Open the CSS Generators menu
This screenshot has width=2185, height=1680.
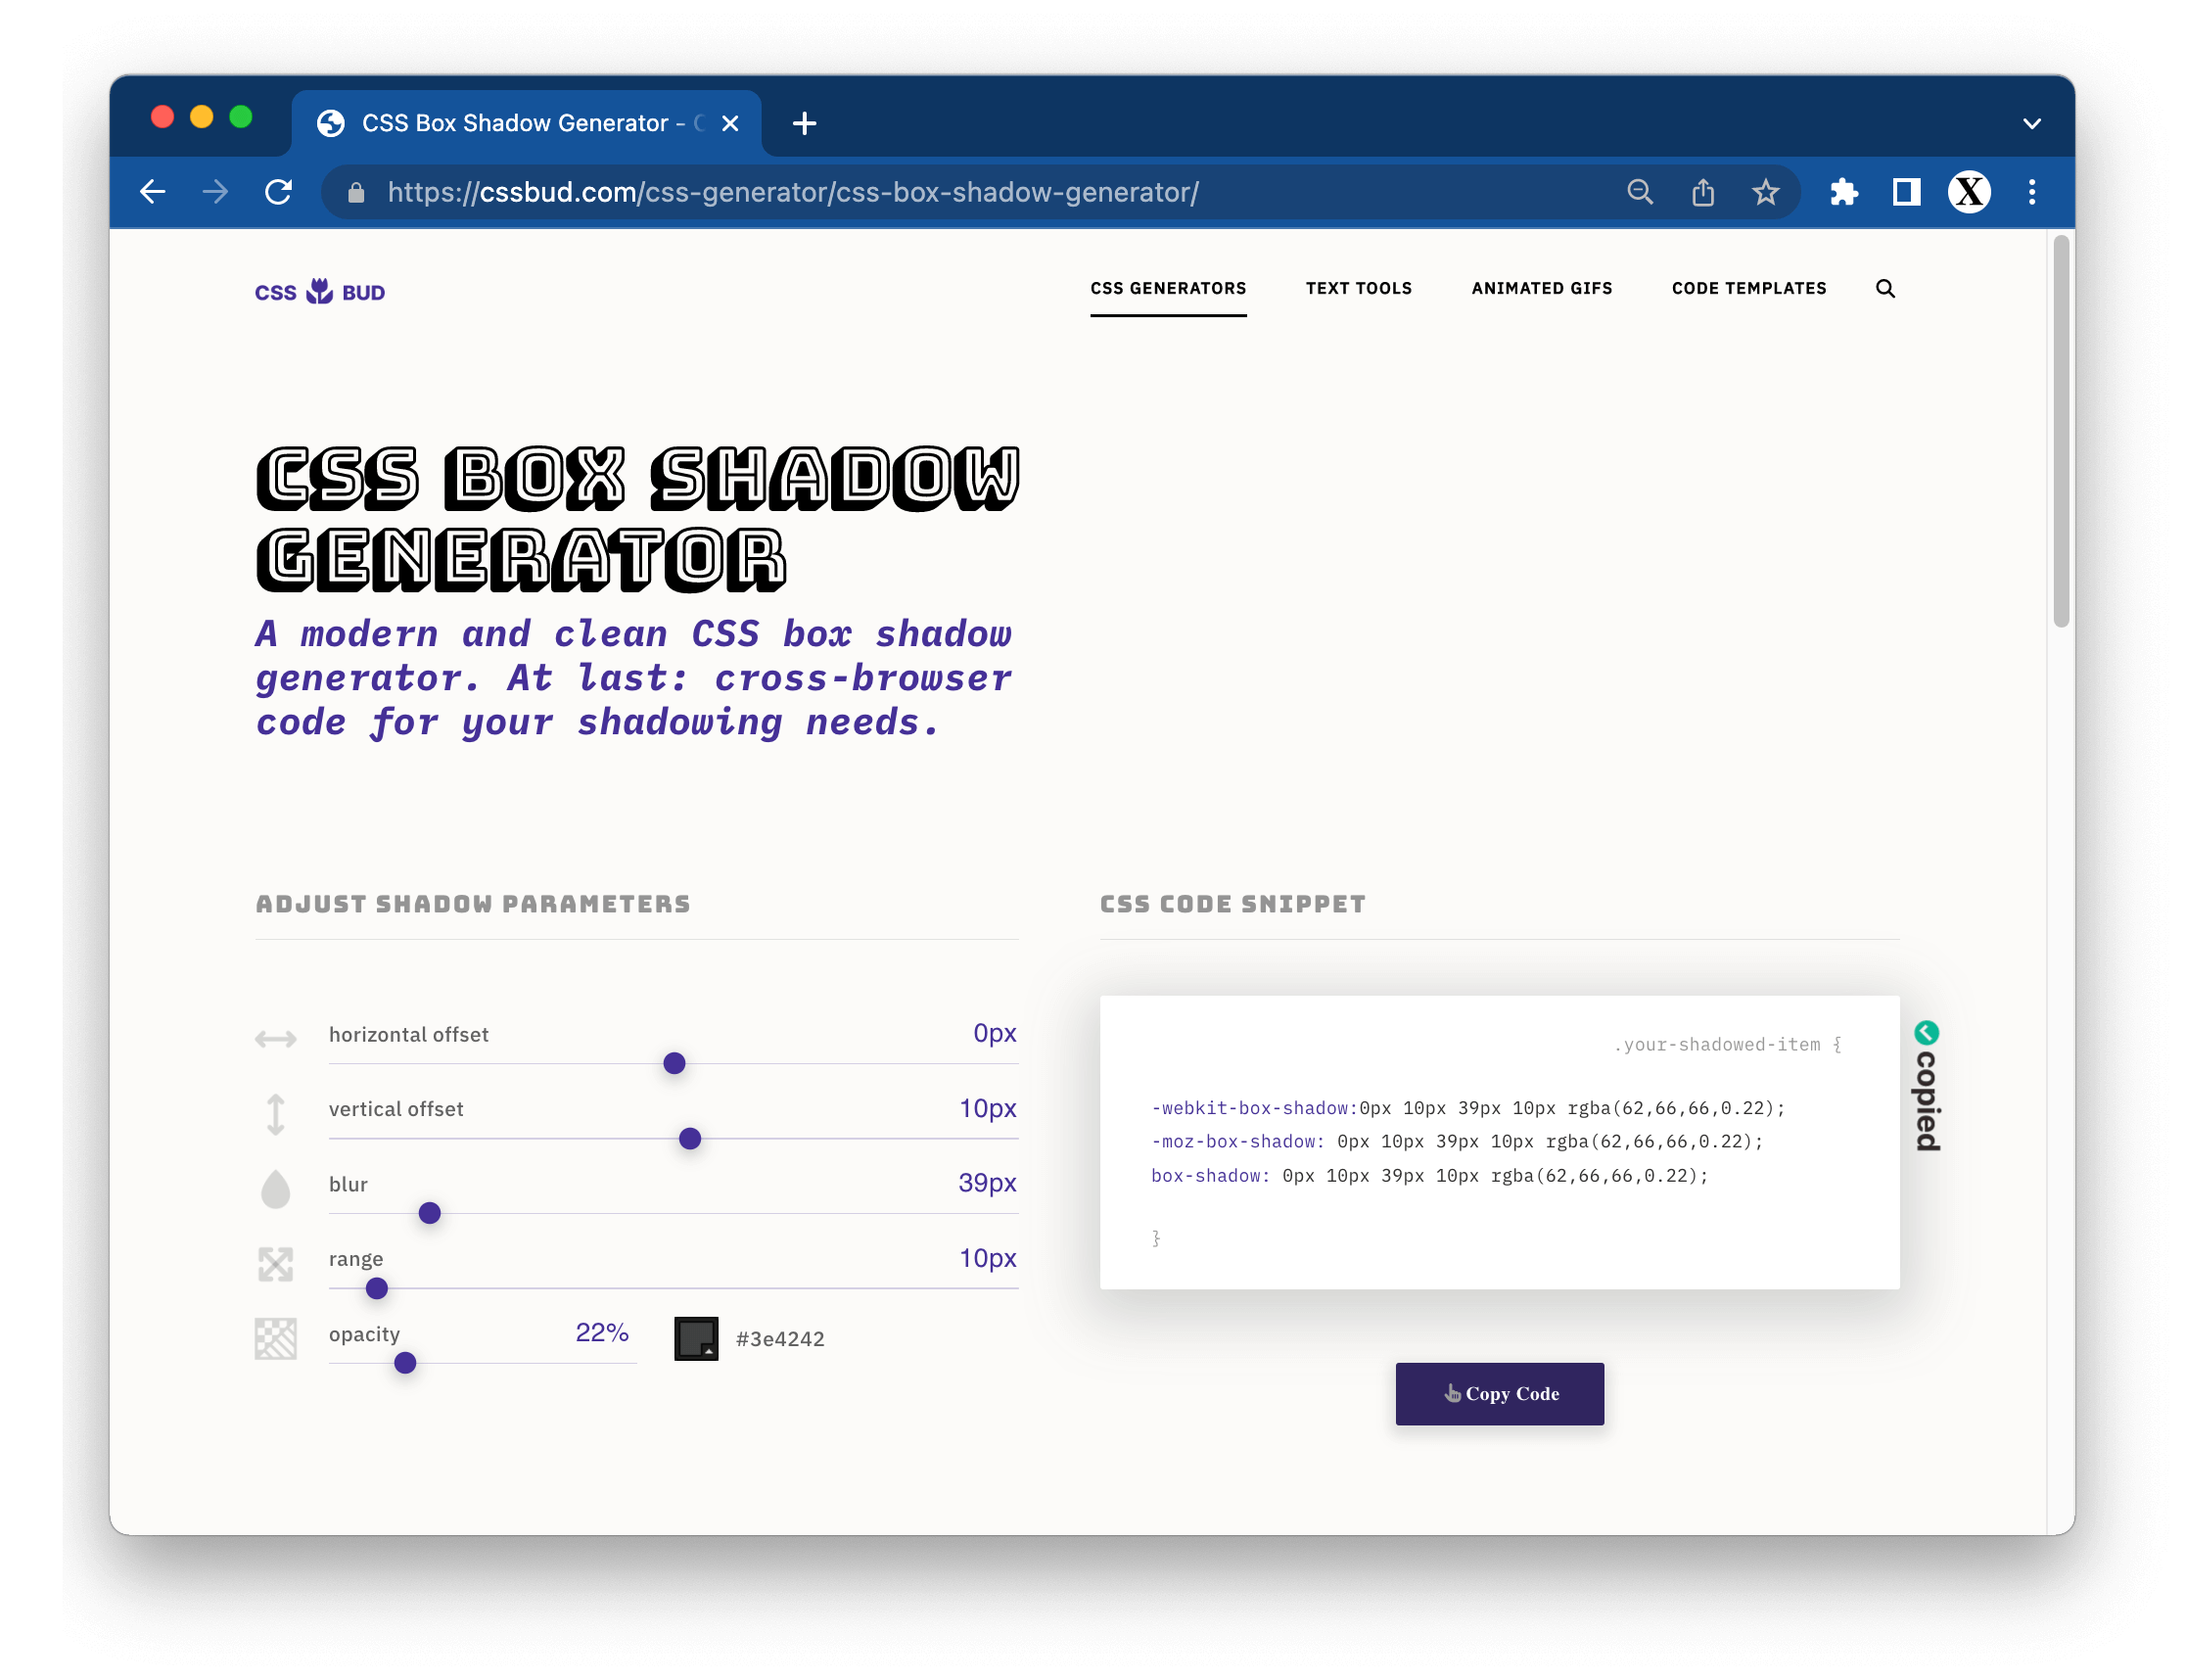[1167, 289]
